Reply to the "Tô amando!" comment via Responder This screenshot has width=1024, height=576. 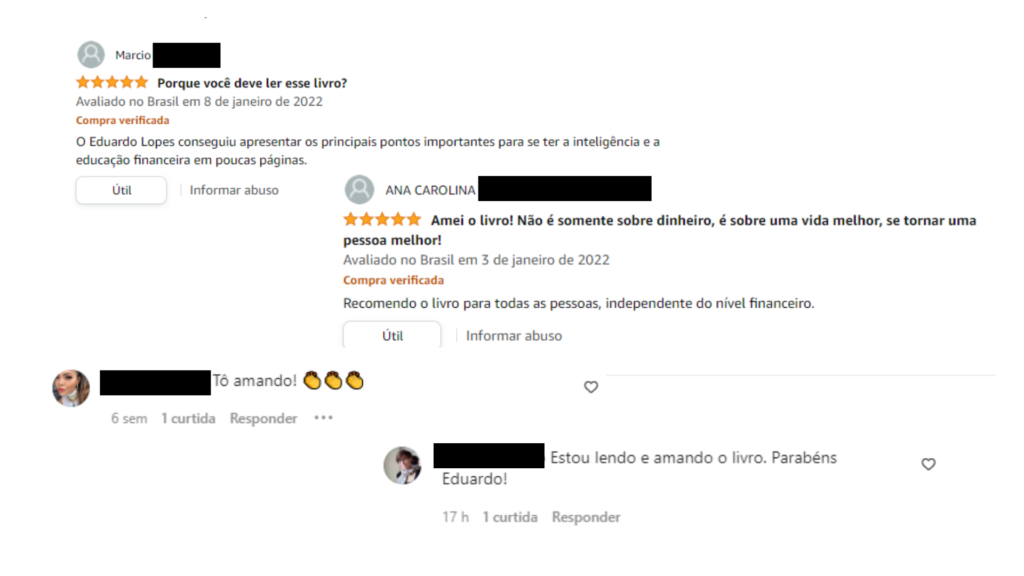263,419
